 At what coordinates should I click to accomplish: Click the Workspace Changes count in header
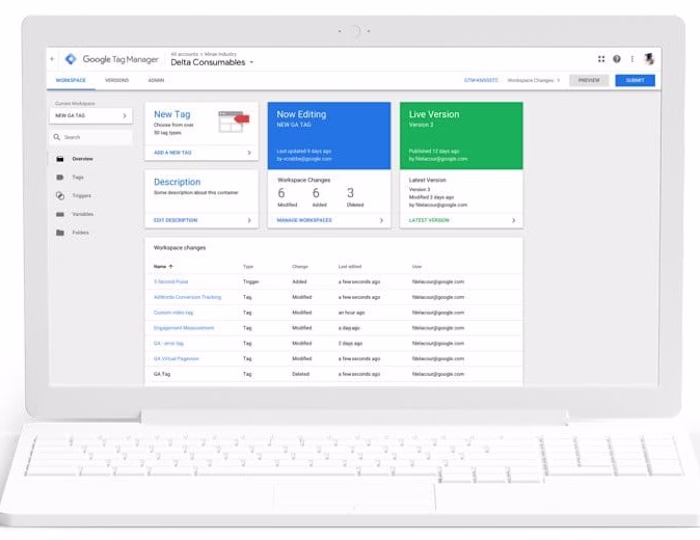tap(533, 80)
